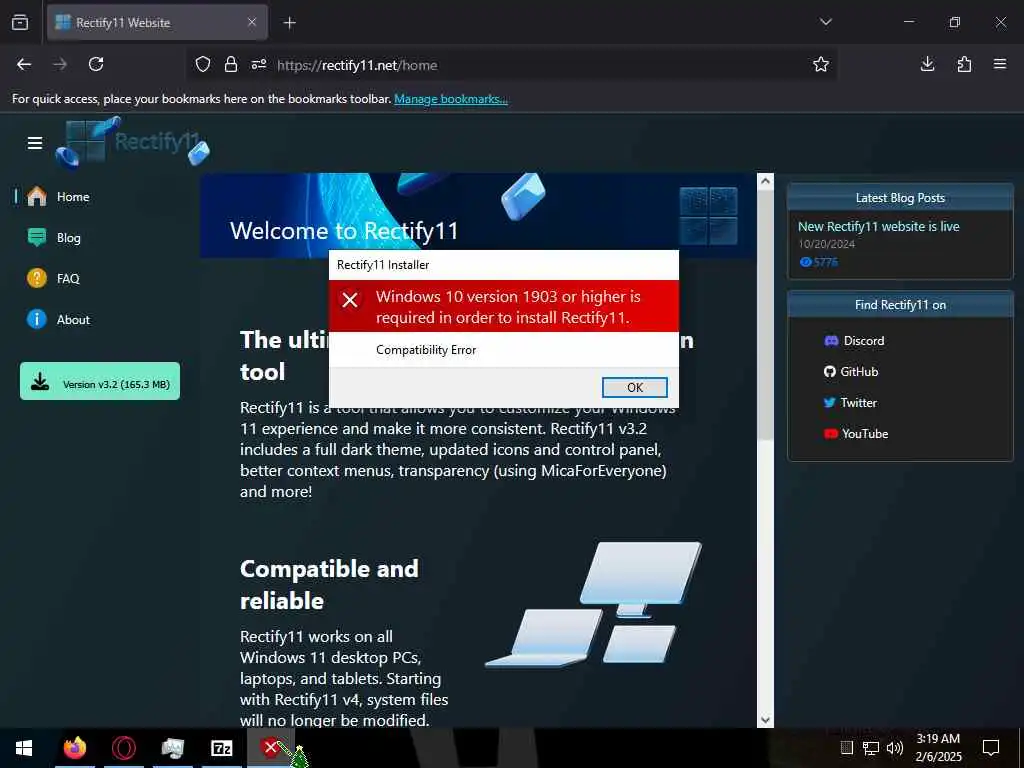Click the page scrollbar down arrow

tap(765, 720)
